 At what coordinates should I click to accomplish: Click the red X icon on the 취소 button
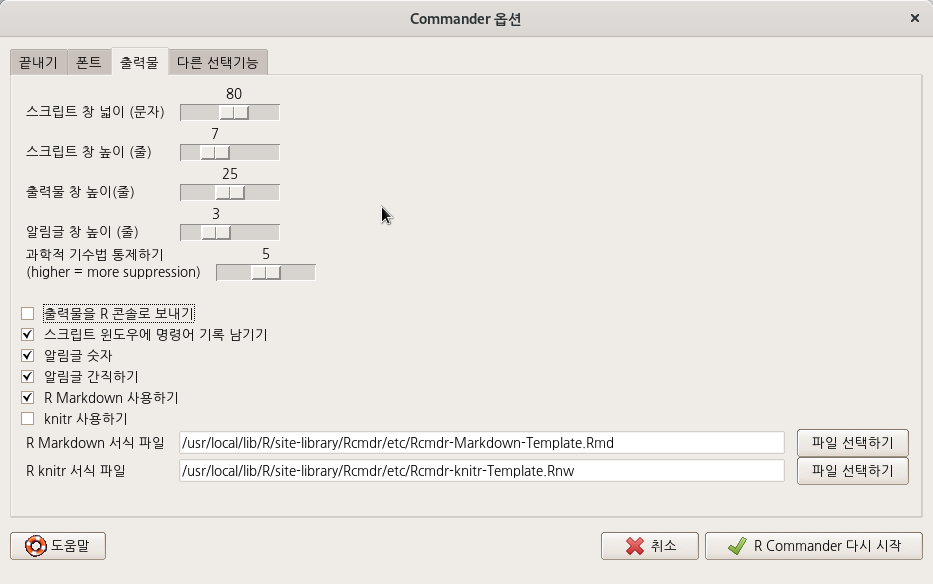(x=635, y=546)
